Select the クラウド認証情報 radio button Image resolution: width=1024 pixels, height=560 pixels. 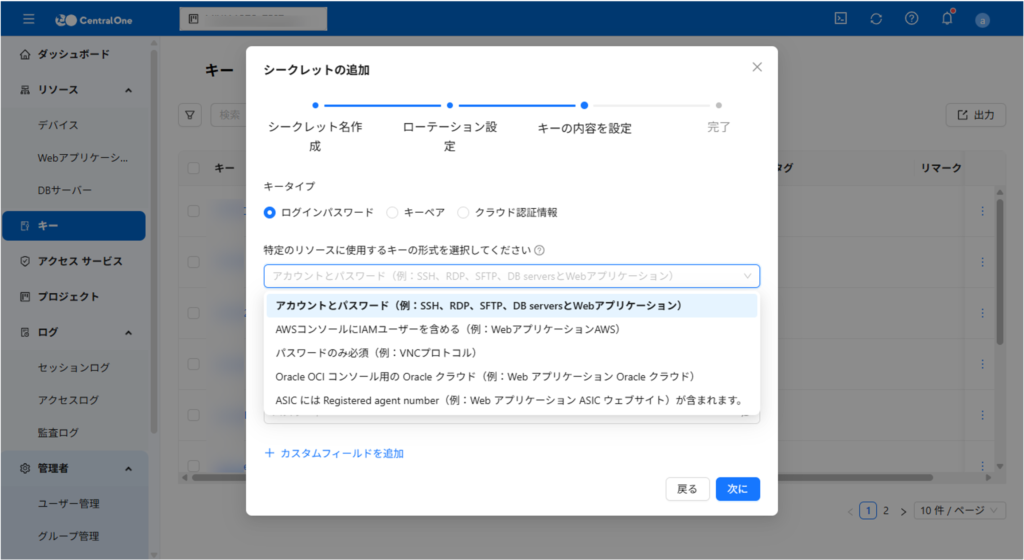[x=463, y=212]
